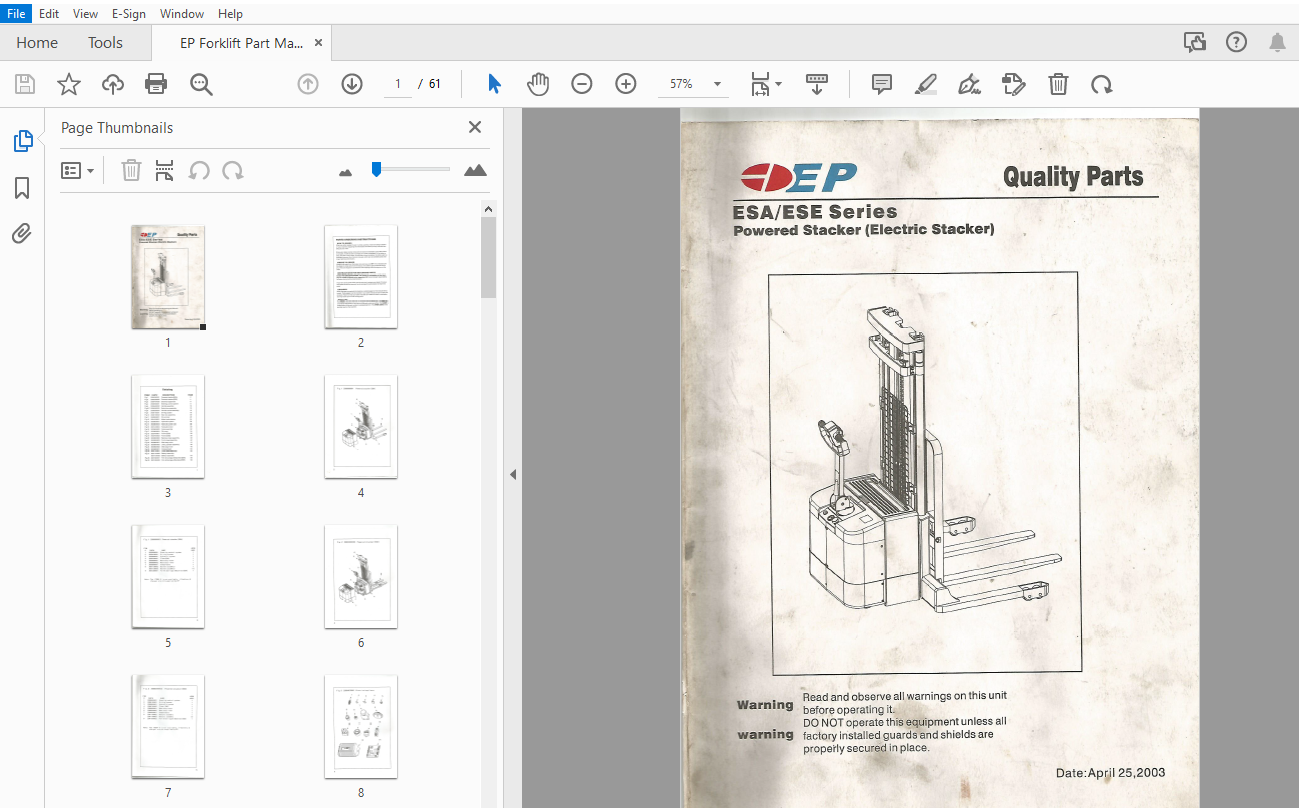Rotate clockwise in thumbnails panel
This screenshot has width=1299, height=808.
click(x=233, y=171)
